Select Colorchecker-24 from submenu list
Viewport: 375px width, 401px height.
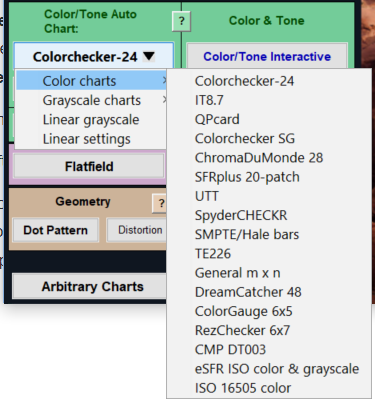click(269, 81)
